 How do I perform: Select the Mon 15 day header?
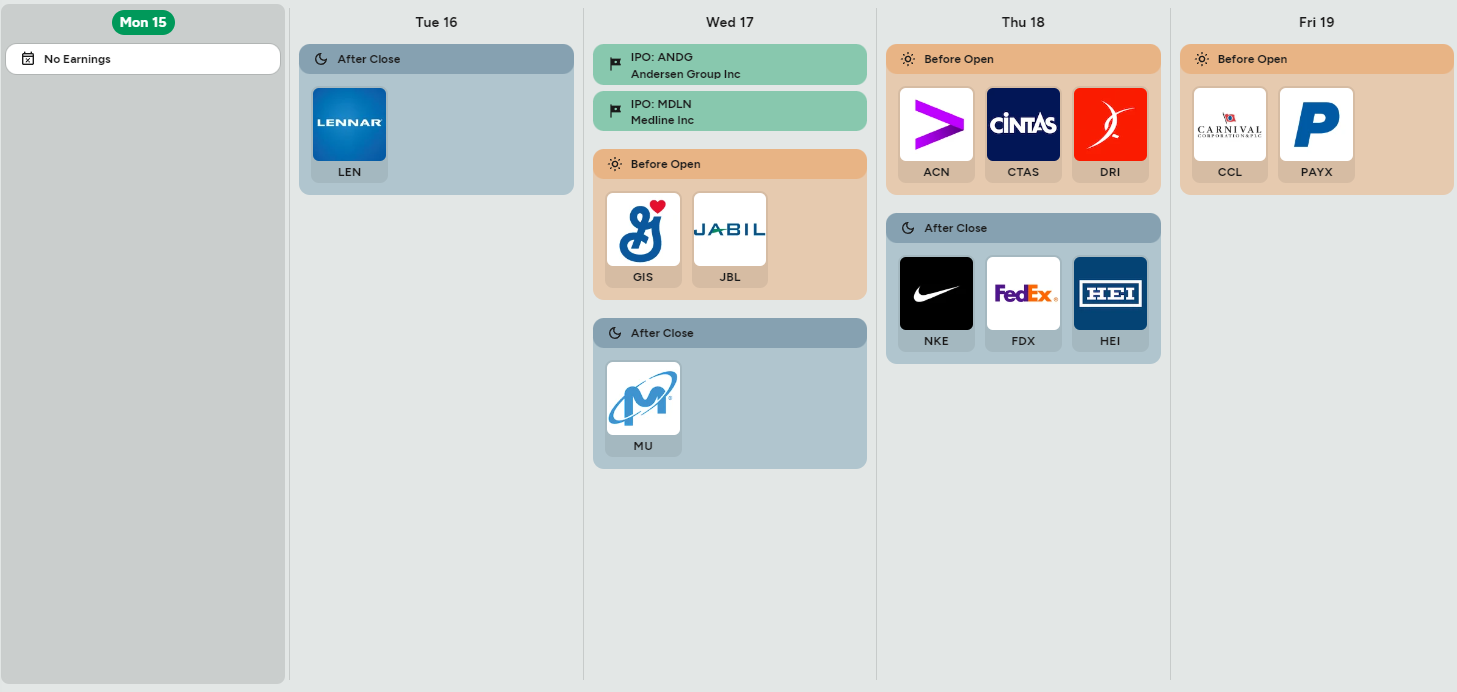pyautogui.click(x=143, y=22)
